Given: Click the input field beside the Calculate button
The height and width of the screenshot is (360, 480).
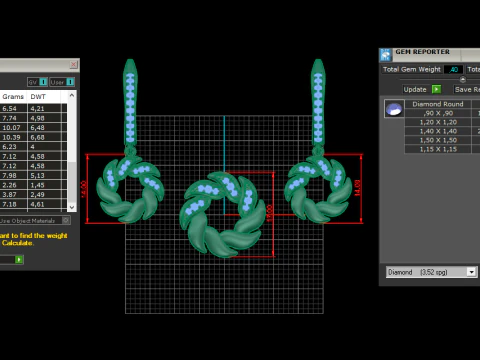Looking at the screenshot, I should (x=7, y=259).
